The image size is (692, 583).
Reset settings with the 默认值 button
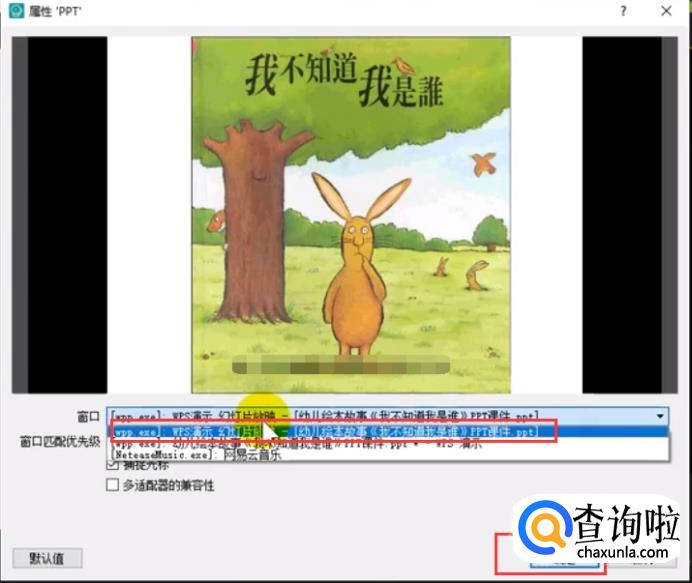click(x=47, y=558)
